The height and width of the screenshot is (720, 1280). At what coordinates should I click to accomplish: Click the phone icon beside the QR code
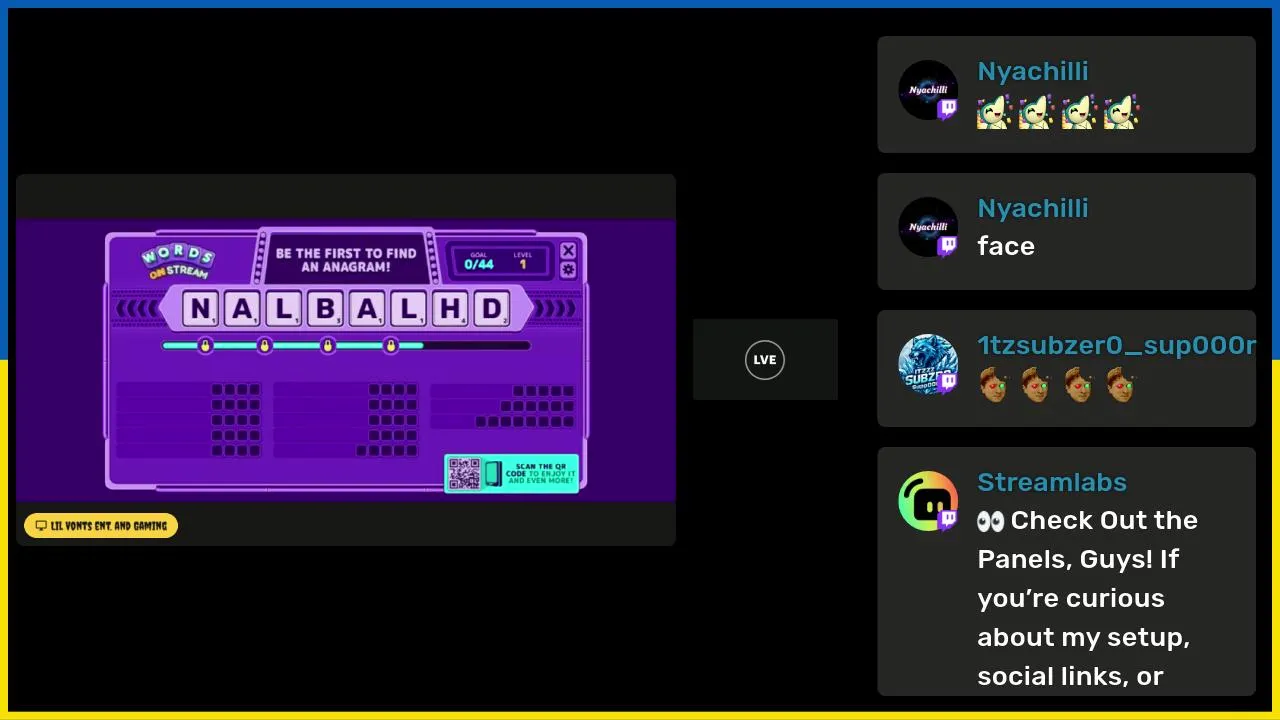click(493, 474)
